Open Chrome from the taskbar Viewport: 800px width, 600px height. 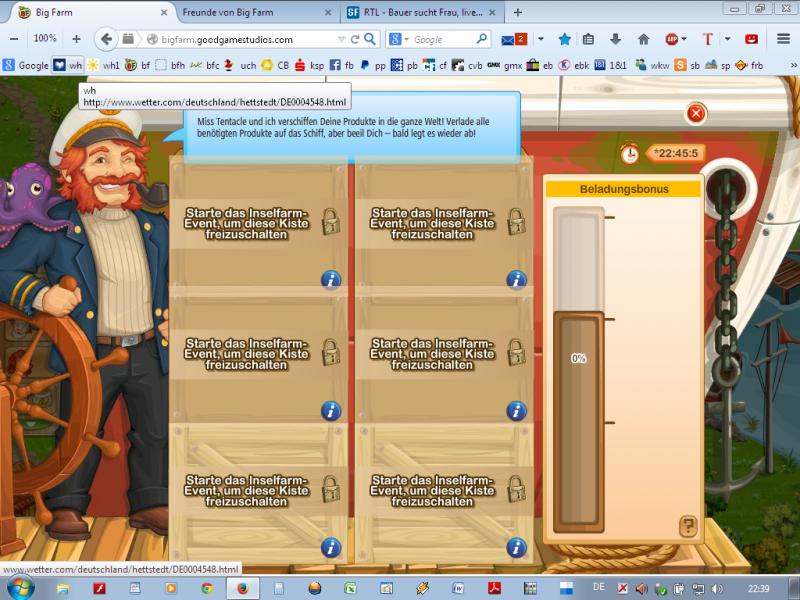click(207, 588)
